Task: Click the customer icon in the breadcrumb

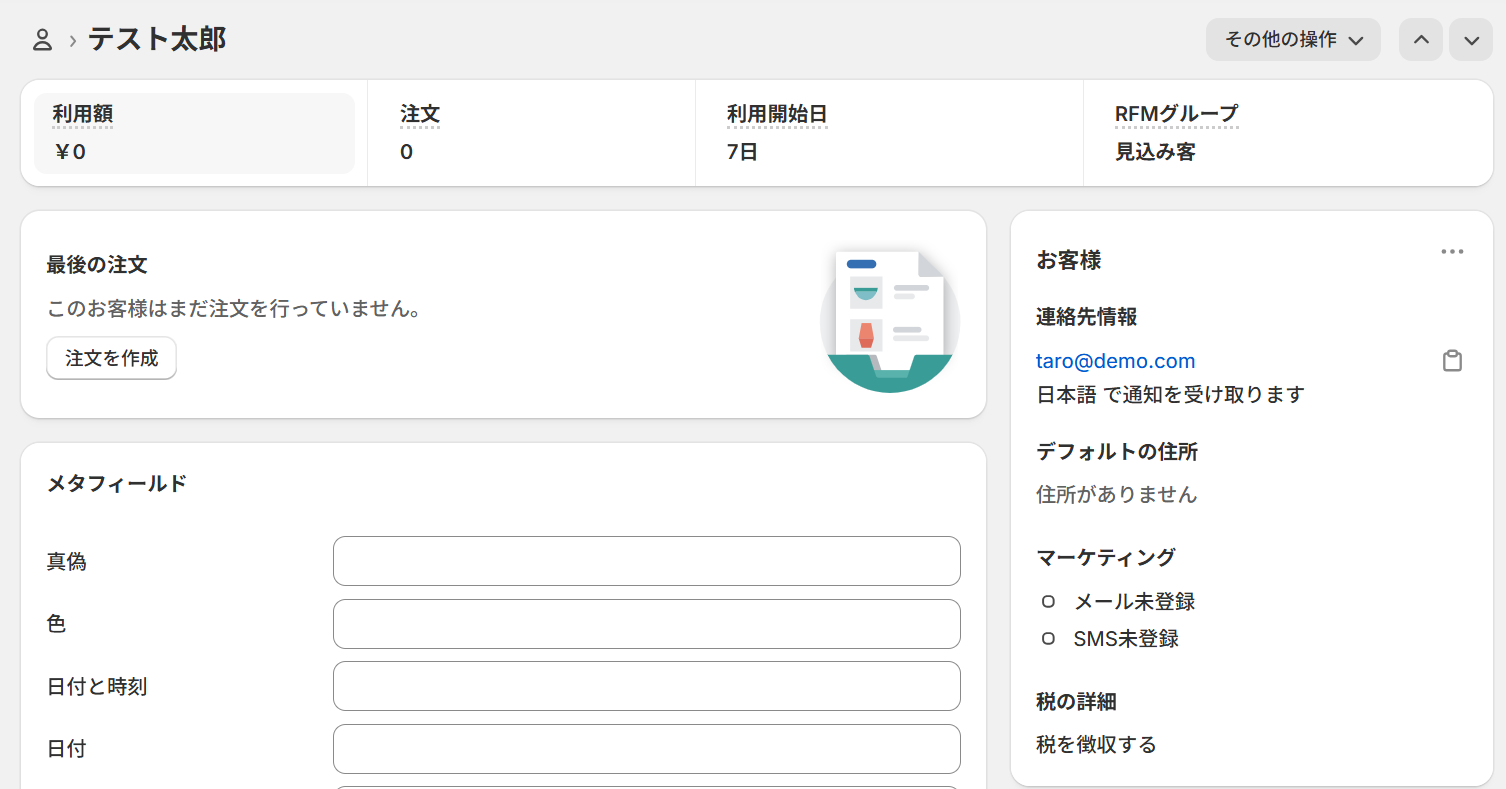Action: point(42,40)
